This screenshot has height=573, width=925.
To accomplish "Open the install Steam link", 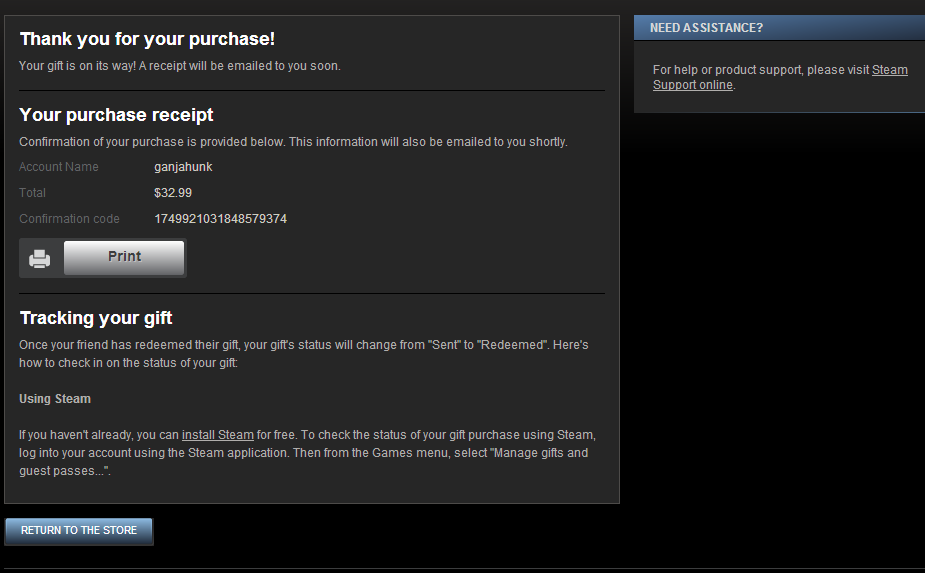I will (218, 435).
